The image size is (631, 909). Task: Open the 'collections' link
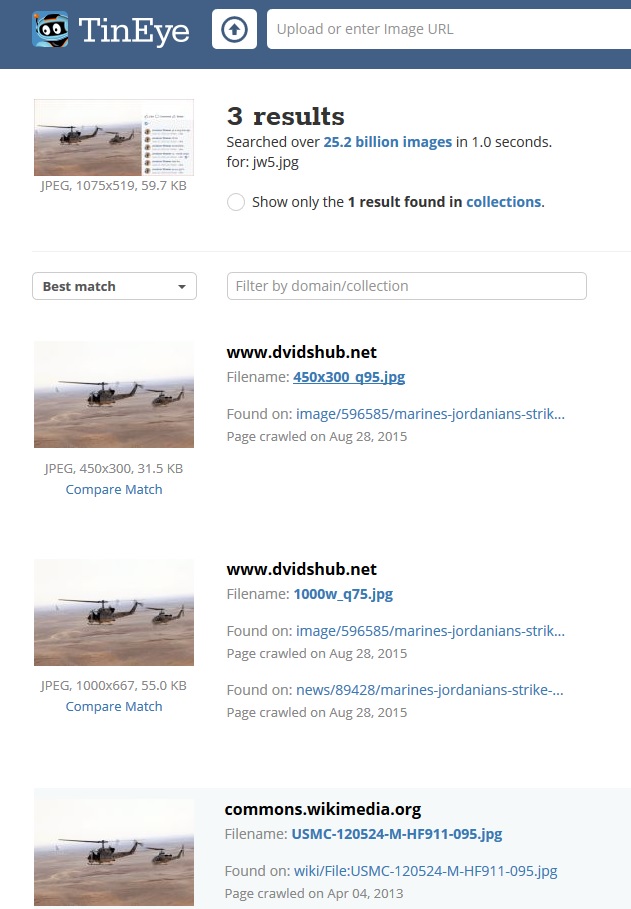point(503,202)
